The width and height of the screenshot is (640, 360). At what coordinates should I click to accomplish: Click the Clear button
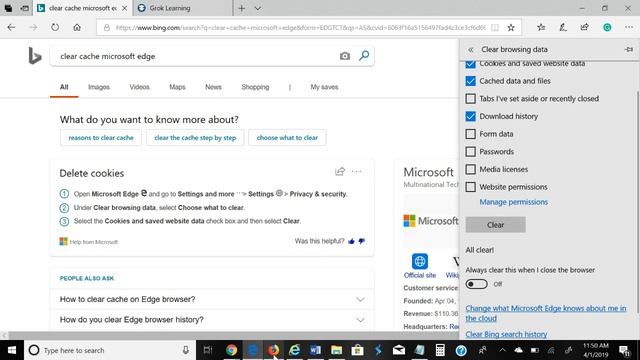coord(496,224)
